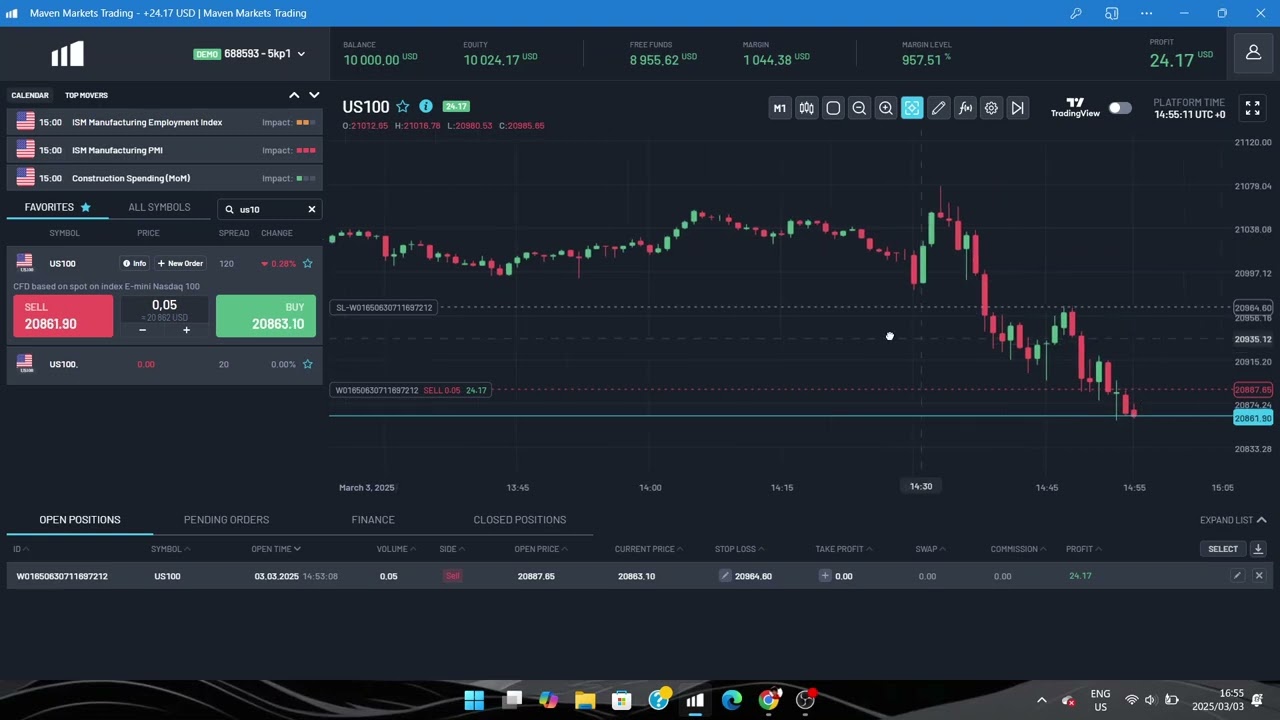This screenshot has height=720, width=1280.
Task: Open the Closed Positions tab
Action: [519, 519]
